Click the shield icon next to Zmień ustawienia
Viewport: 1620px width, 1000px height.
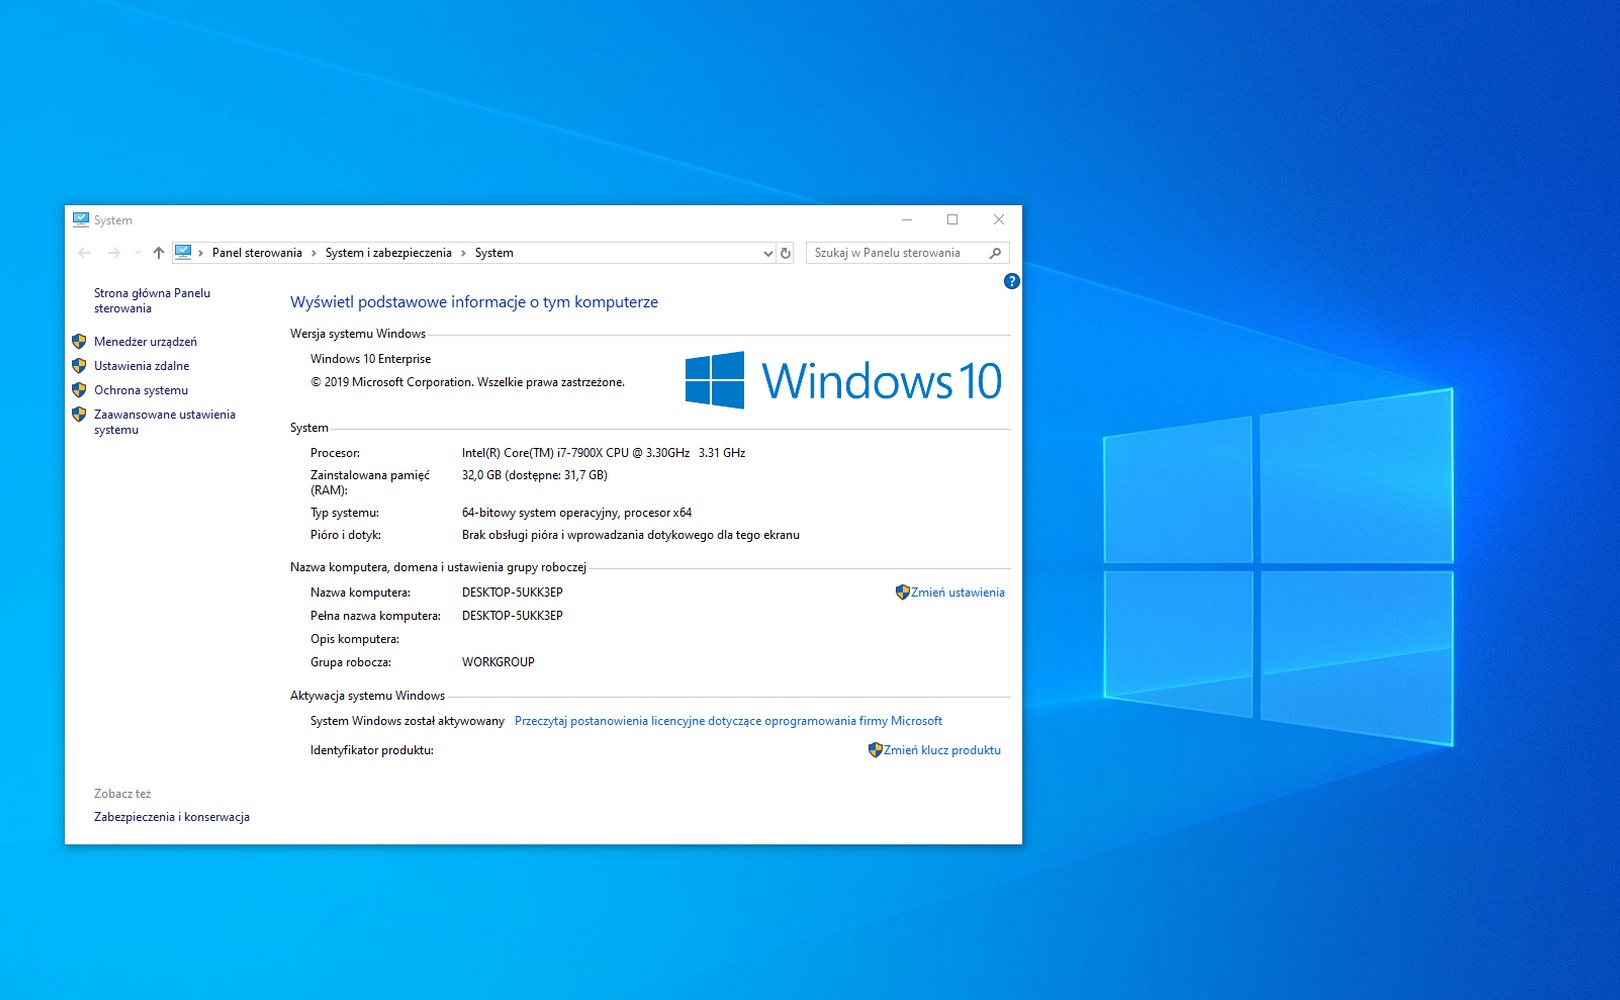[902, 592]
